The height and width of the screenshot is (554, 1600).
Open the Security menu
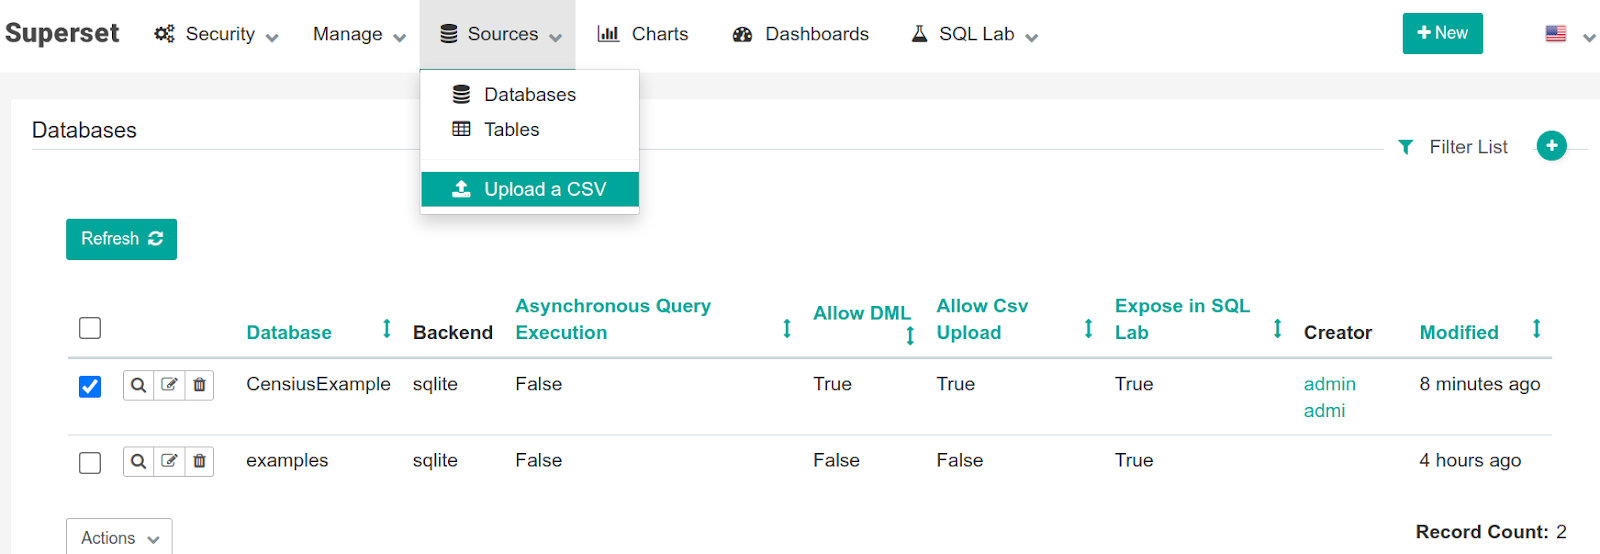pyautogui.click(x=216, y=34)
